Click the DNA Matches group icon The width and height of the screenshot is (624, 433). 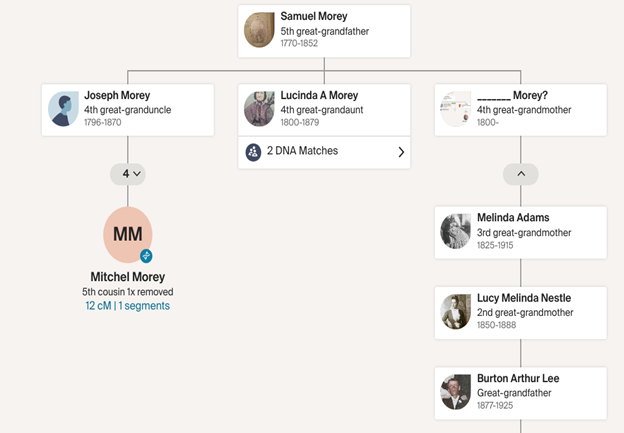(253, 152)
